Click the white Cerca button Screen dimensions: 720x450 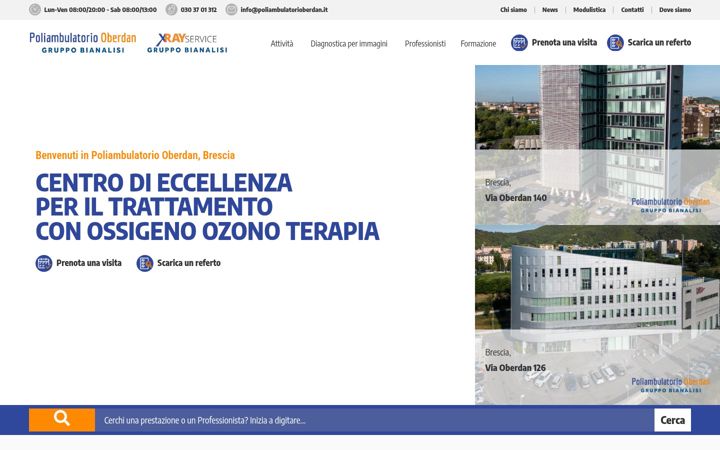tap(673, 420)
